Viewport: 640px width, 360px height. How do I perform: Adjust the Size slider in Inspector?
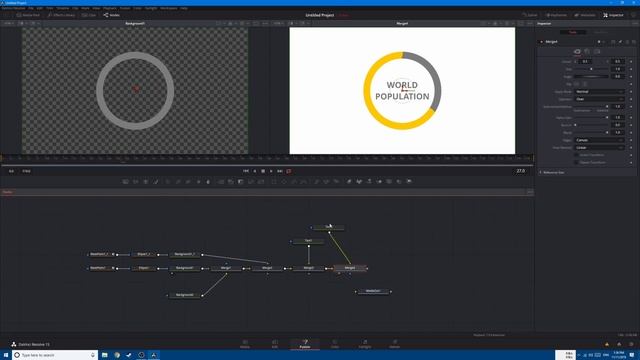(591, 69)
